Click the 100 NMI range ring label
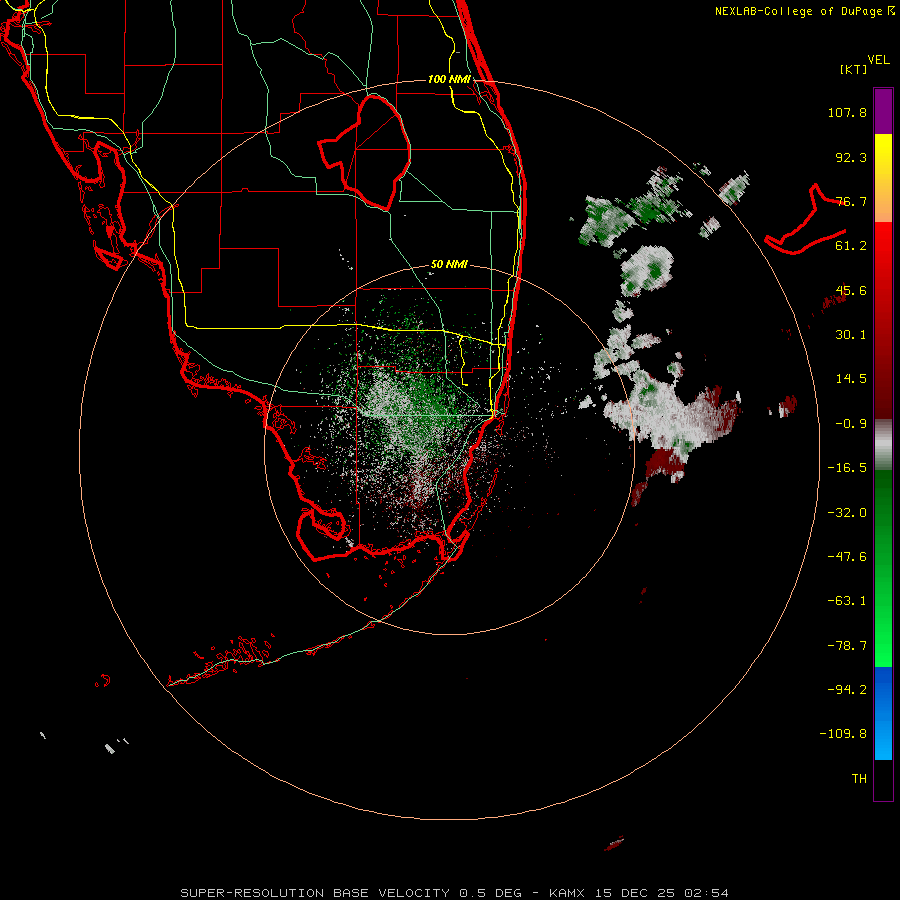This screenshot has width=900, height=900. (449, 79)
